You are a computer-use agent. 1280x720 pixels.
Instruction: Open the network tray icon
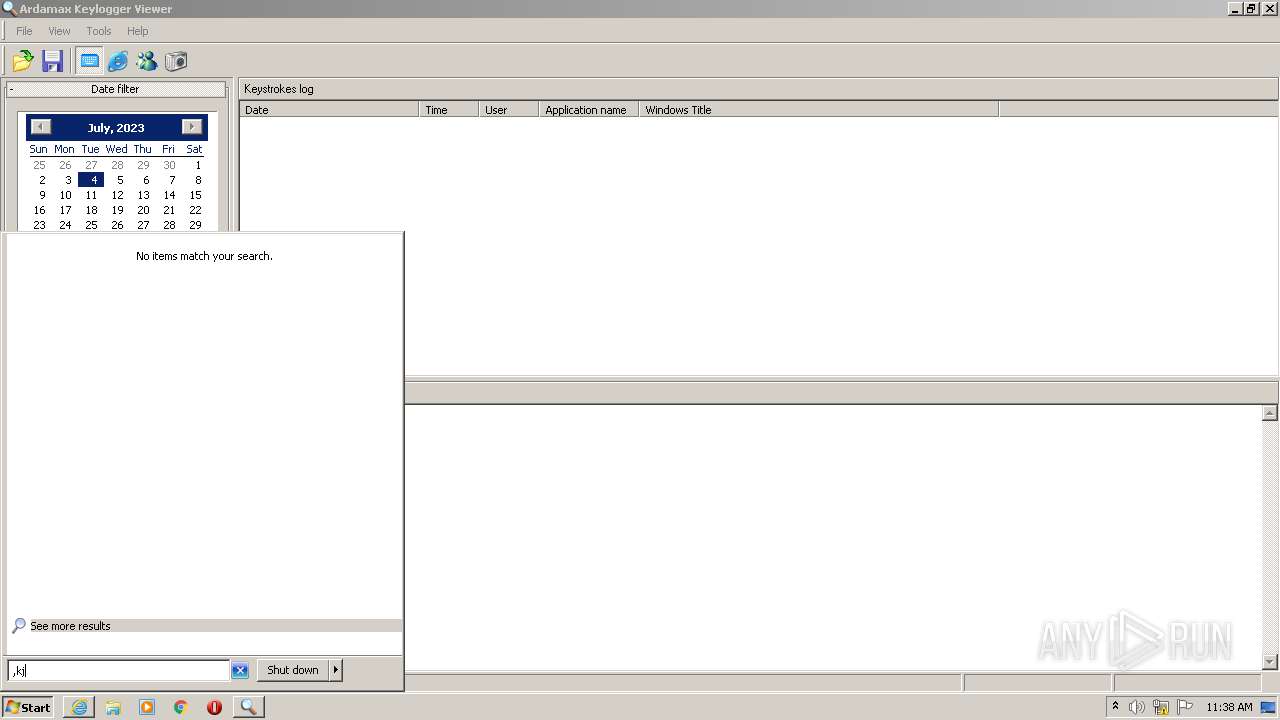pos(1161,707)
